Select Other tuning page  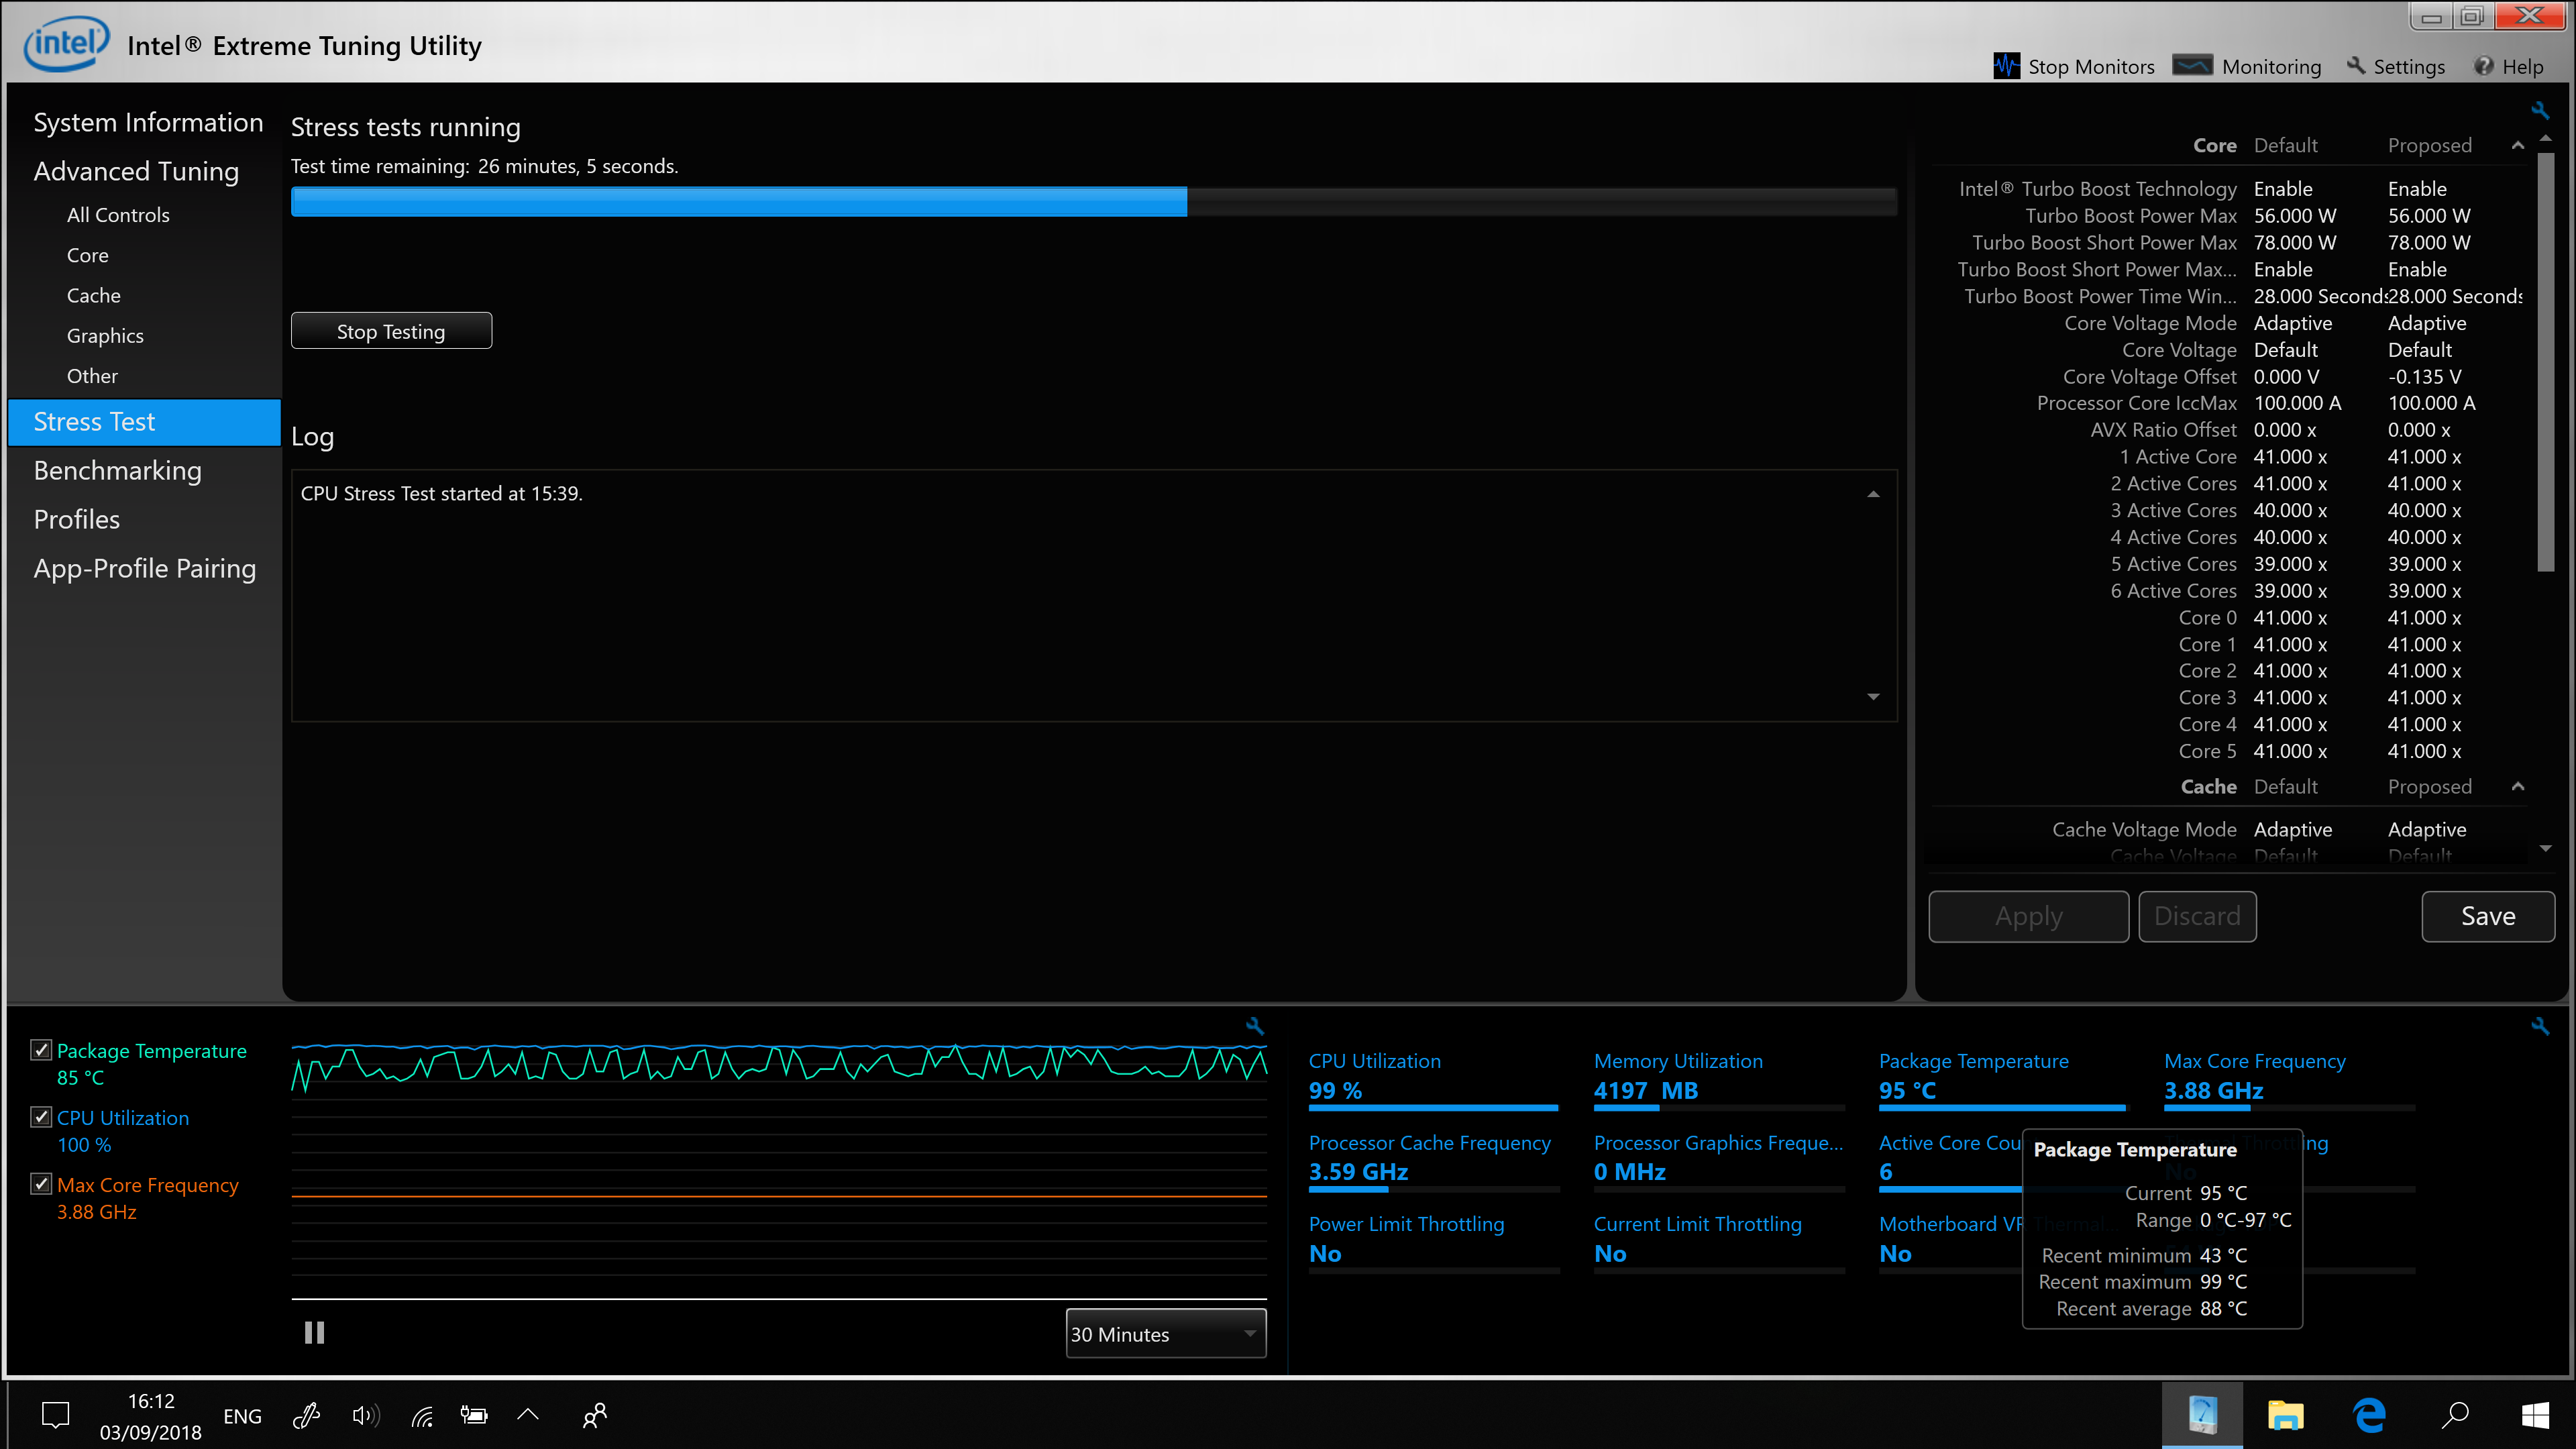click(x=92, y=376)
